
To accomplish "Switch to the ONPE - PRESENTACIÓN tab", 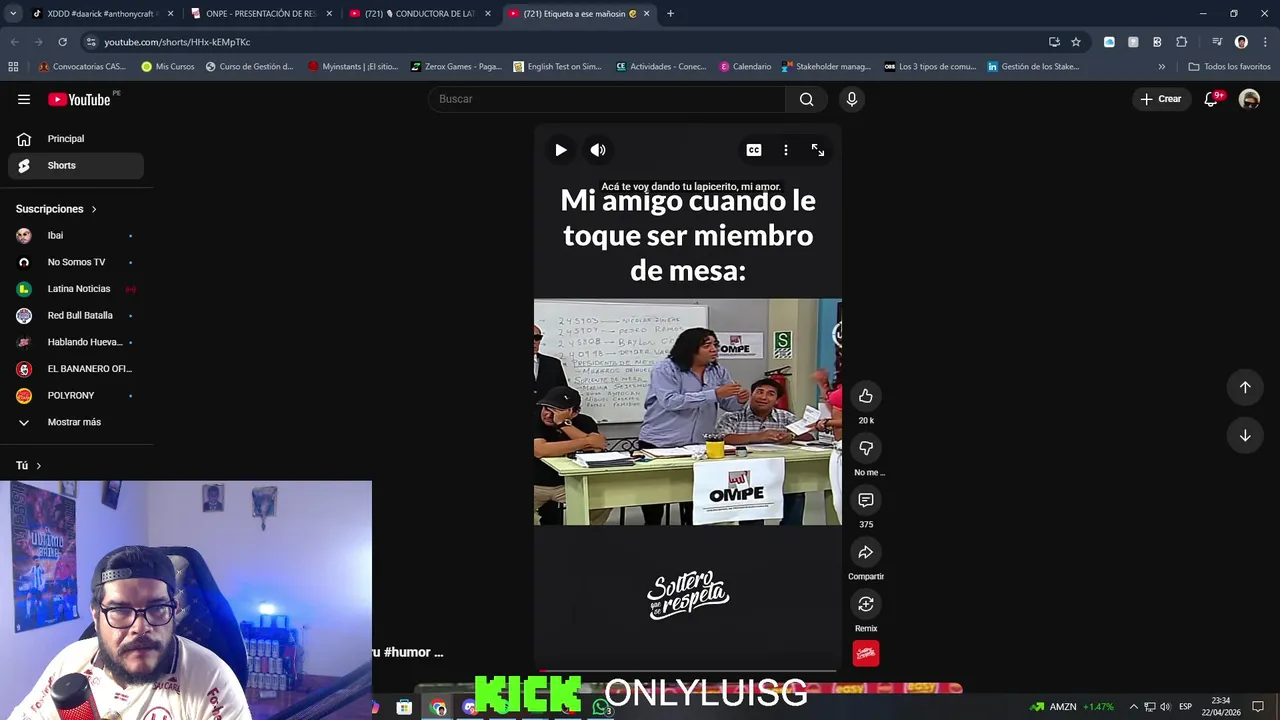I will (261, 14).
